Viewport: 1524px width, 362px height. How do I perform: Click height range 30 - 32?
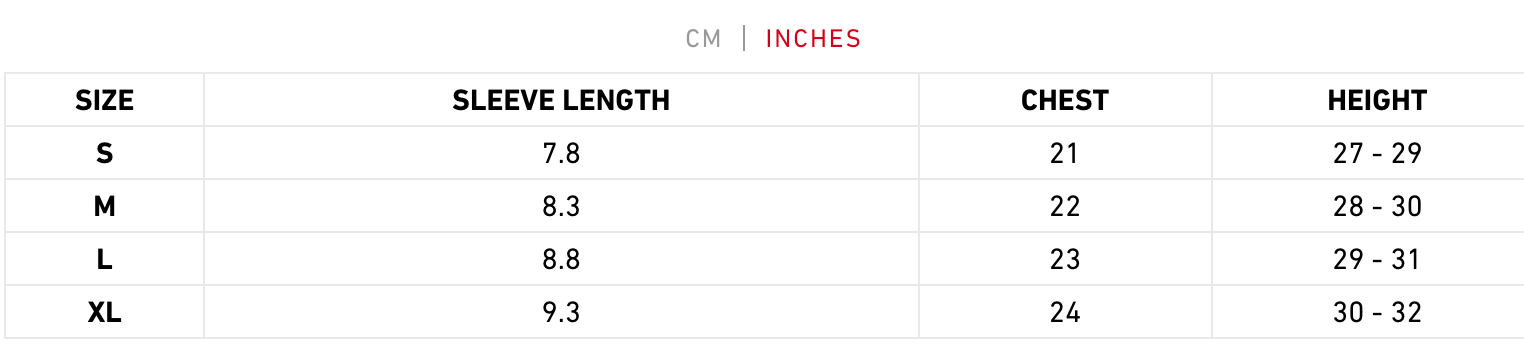tap(1377, 312)
